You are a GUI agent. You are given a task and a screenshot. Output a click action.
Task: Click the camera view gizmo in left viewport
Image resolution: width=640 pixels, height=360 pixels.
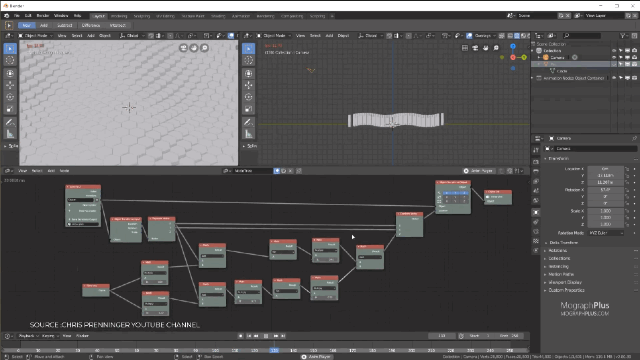tap(183, 48)
